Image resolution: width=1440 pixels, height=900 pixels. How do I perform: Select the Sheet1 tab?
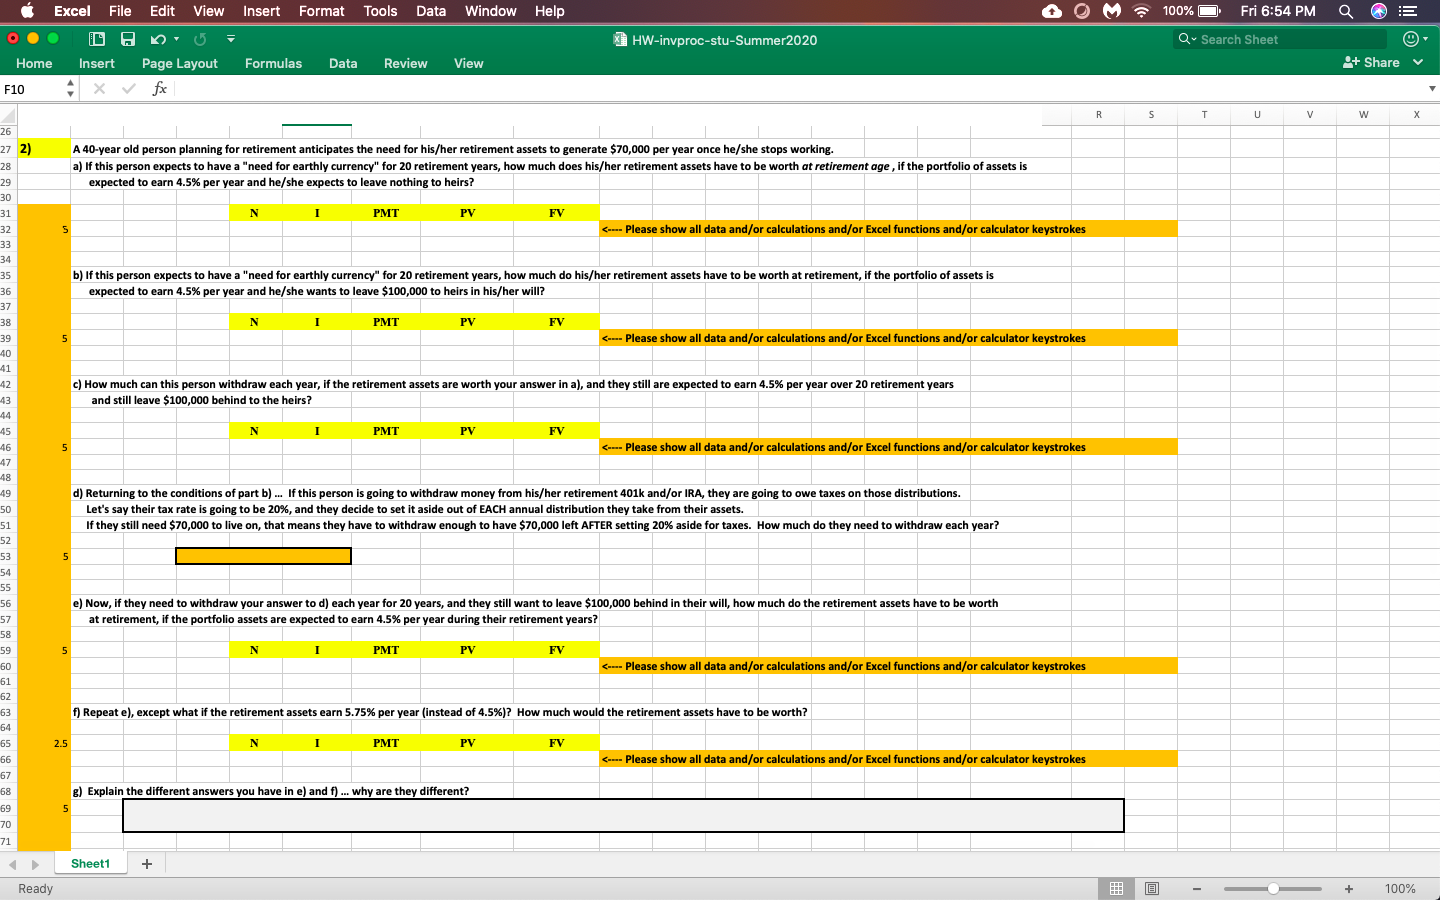(90, 863)
